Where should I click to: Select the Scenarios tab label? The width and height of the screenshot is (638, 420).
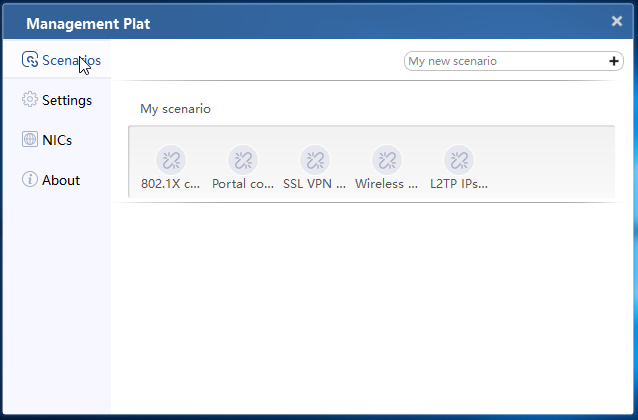click(x=72, y=60)
